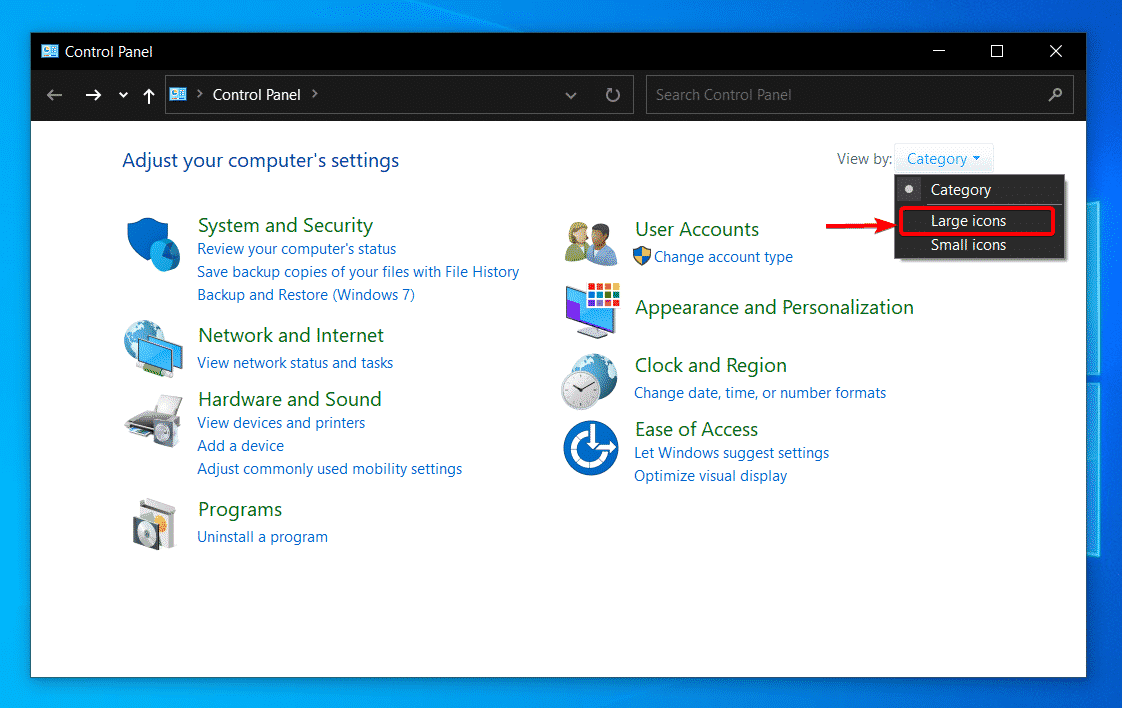Open Change date, time, or number formats

(x=759, y=393)
